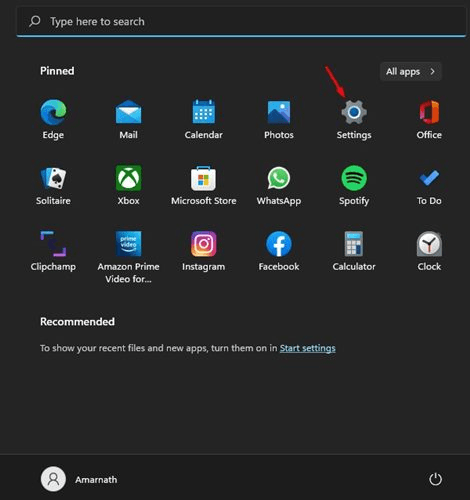The width and height of the screenshot is (470, 500).
Task: Open the Calculator app
Action: click(354, 251)
